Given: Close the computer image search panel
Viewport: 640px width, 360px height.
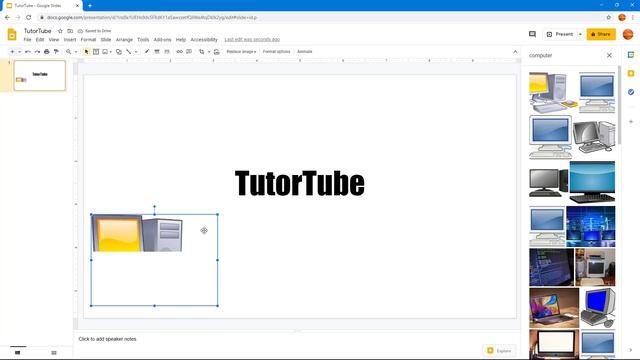Looking at the screenshot, I should 609,55.
